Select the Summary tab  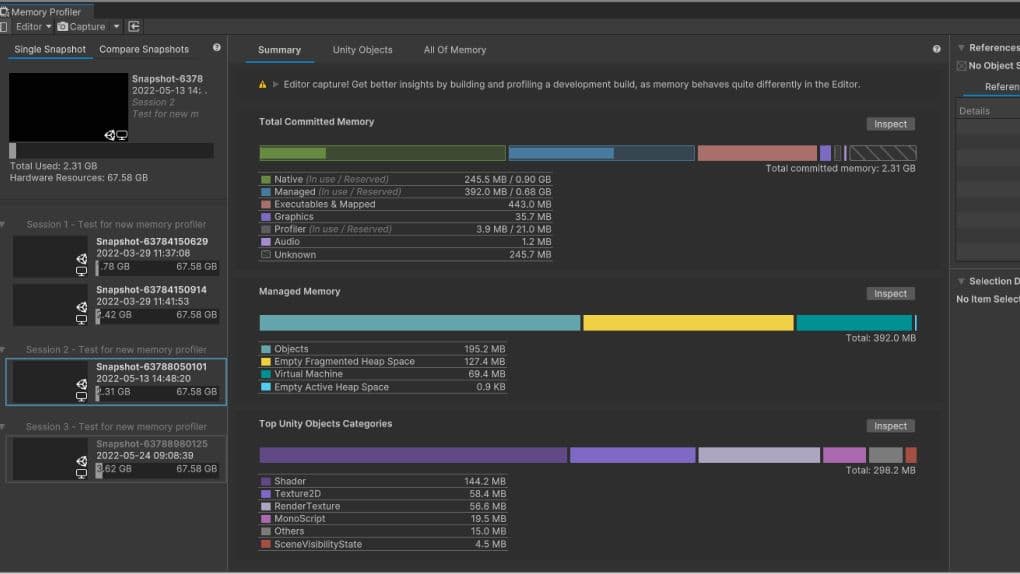279,50
